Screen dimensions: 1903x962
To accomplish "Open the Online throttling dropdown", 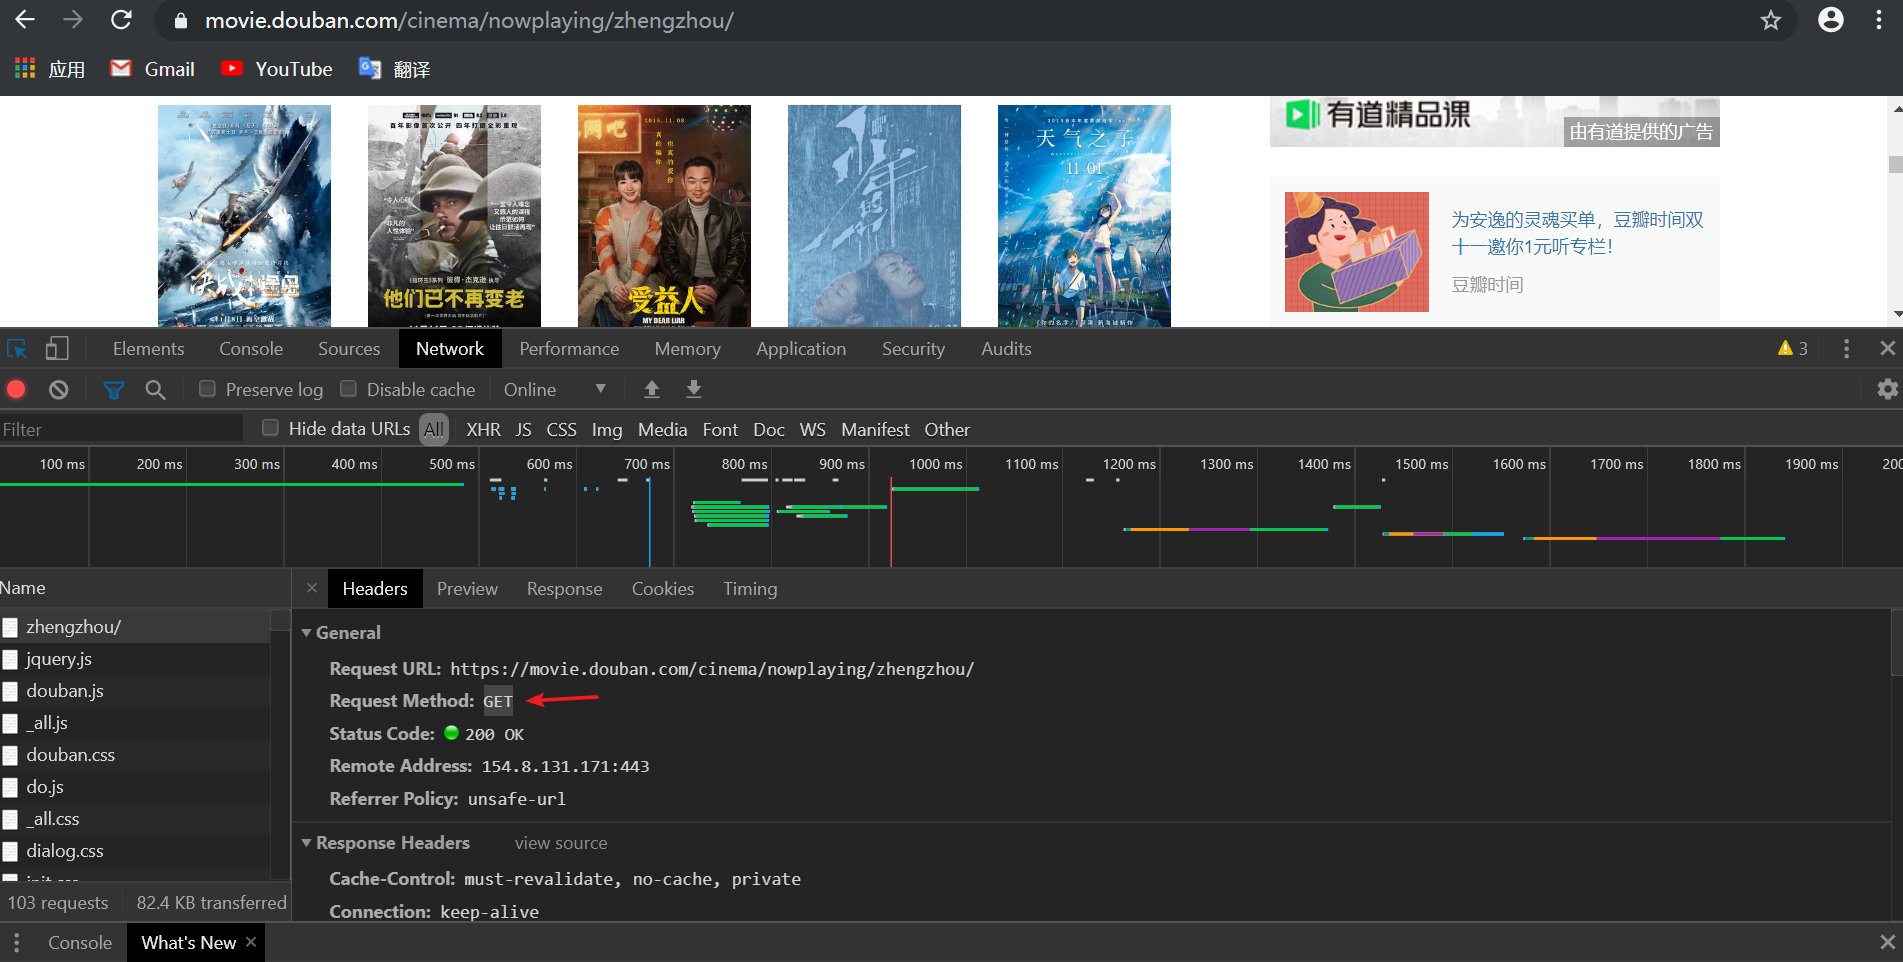I will point(555,389).
